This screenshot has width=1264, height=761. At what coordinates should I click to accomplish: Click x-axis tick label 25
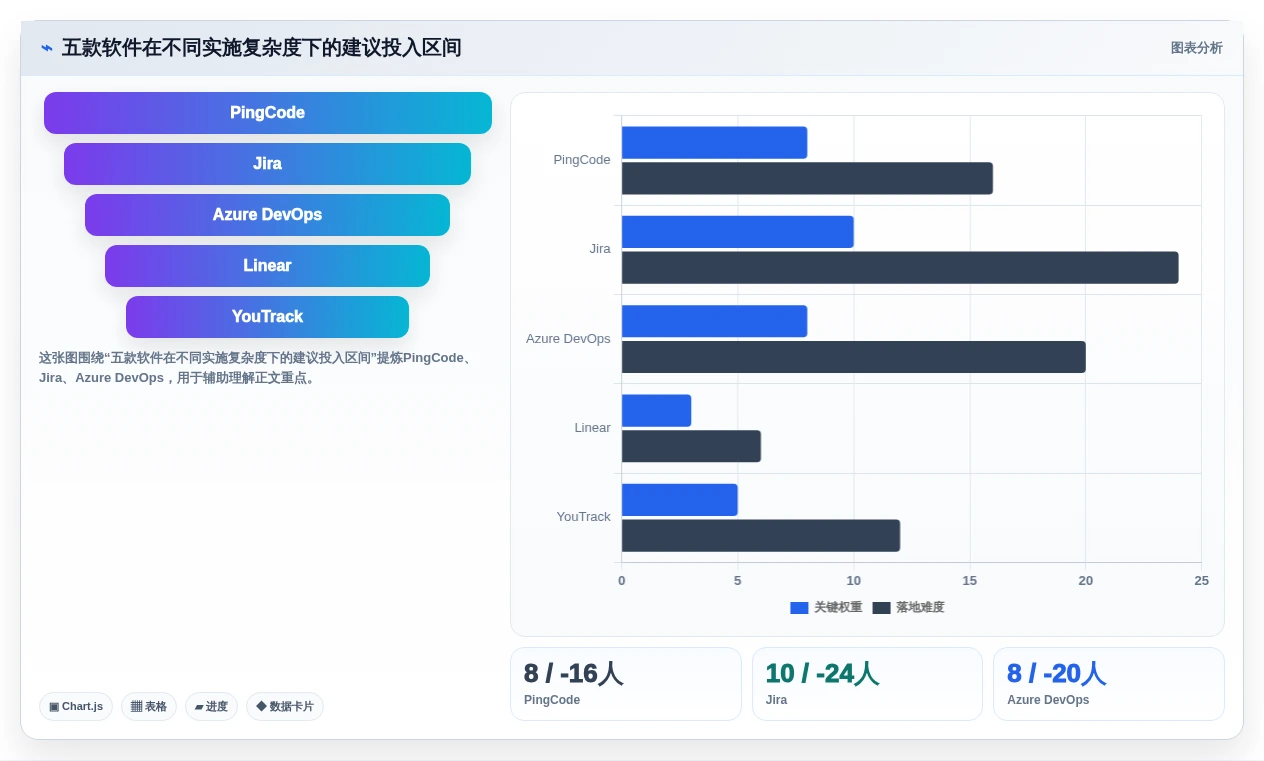[x=1201, y=581]
